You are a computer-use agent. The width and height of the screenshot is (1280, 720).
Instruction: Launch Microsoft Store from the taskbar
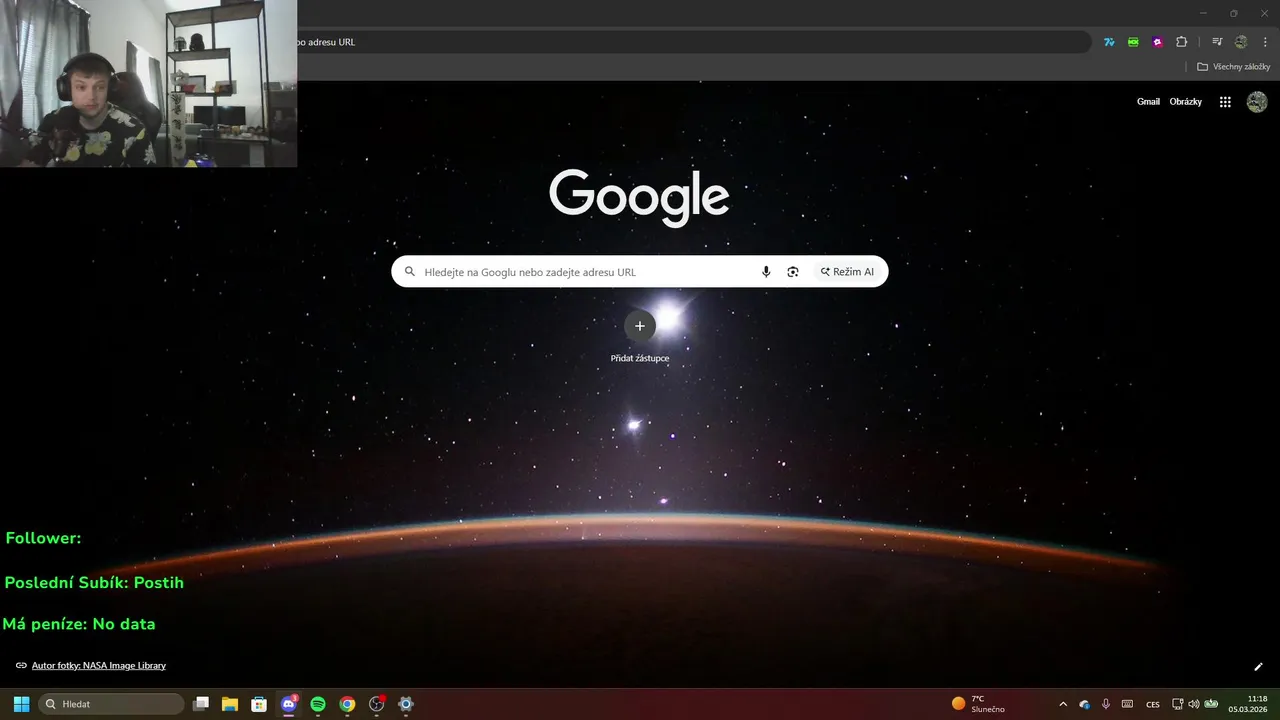[259, 704]
